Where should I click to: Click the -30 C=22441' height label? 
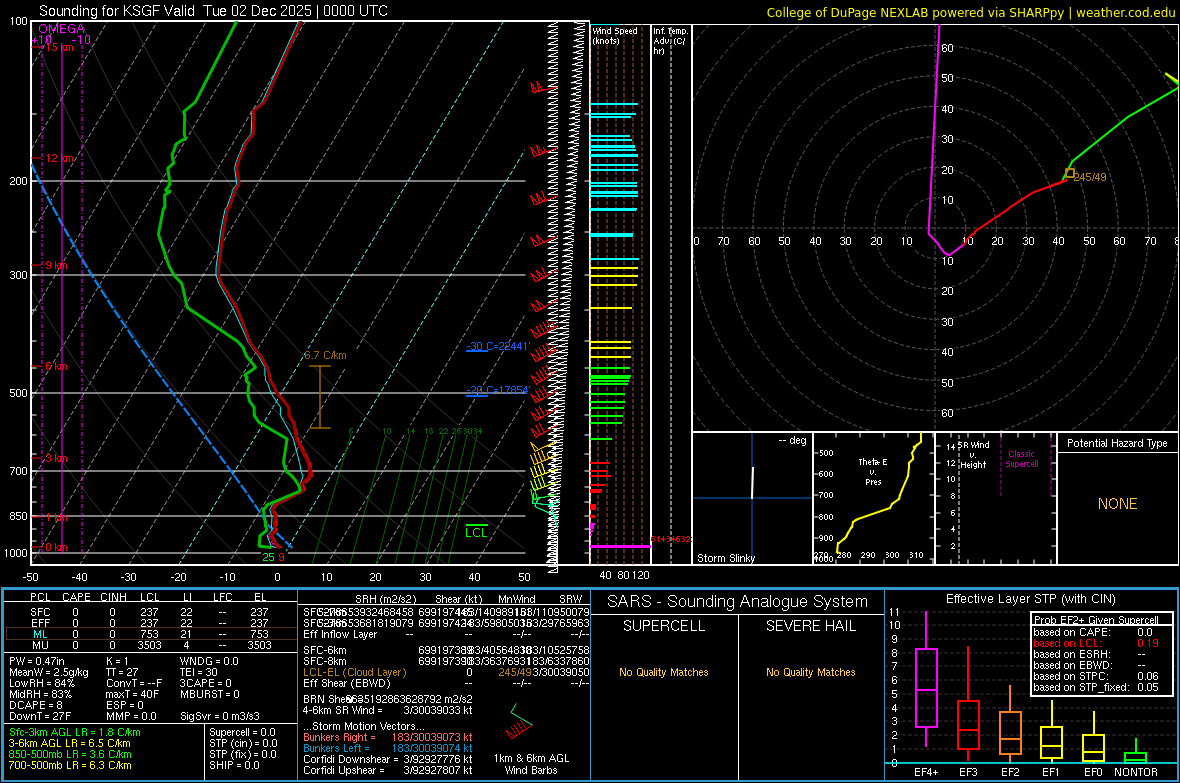[498, 346]
